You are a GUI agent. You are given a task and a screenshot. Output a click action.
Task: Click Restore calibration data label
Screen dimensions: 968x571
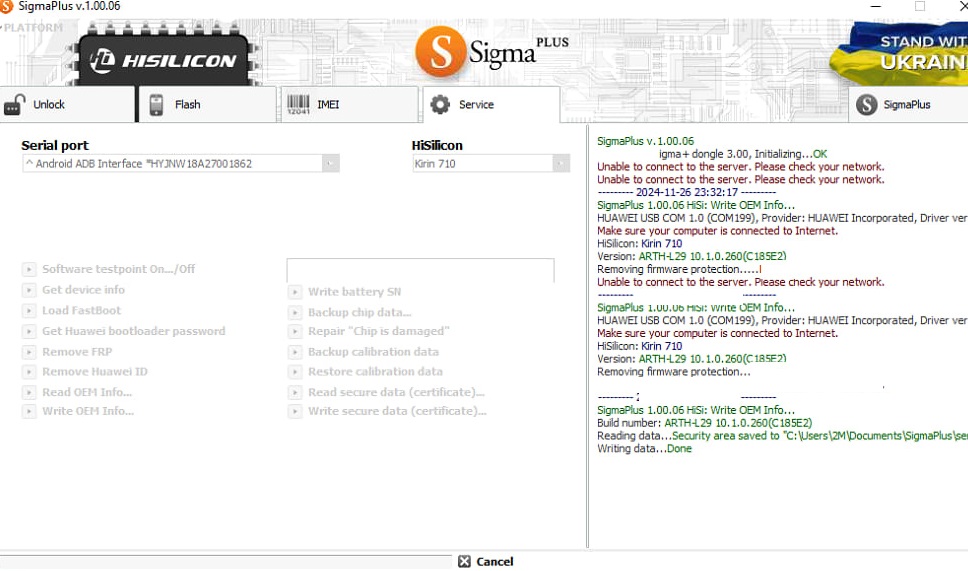[375, 372]
